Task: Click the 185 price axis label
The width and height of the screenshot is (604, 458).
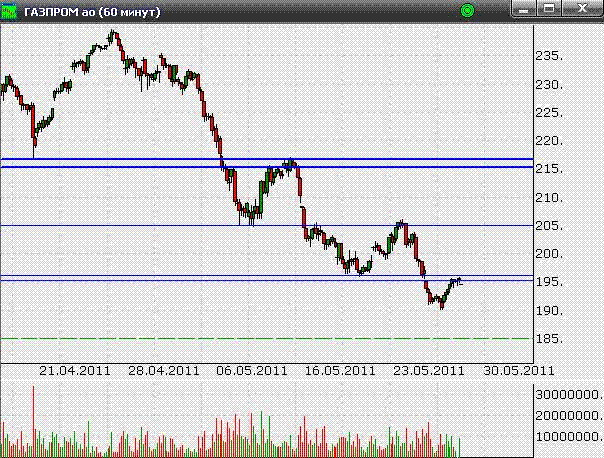Action: pyautogui.click(x=549, y=339)
